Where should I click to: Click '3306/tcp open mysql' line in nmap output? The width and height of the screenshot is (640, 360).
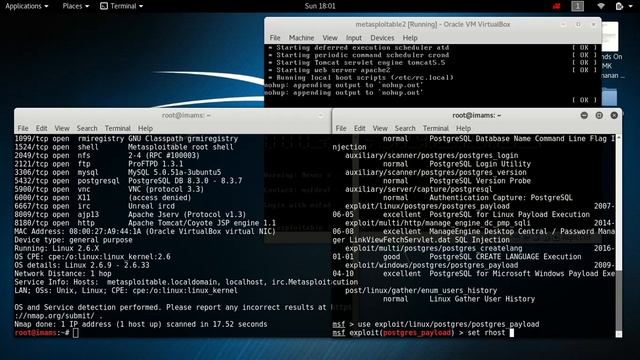click(118, 172)
